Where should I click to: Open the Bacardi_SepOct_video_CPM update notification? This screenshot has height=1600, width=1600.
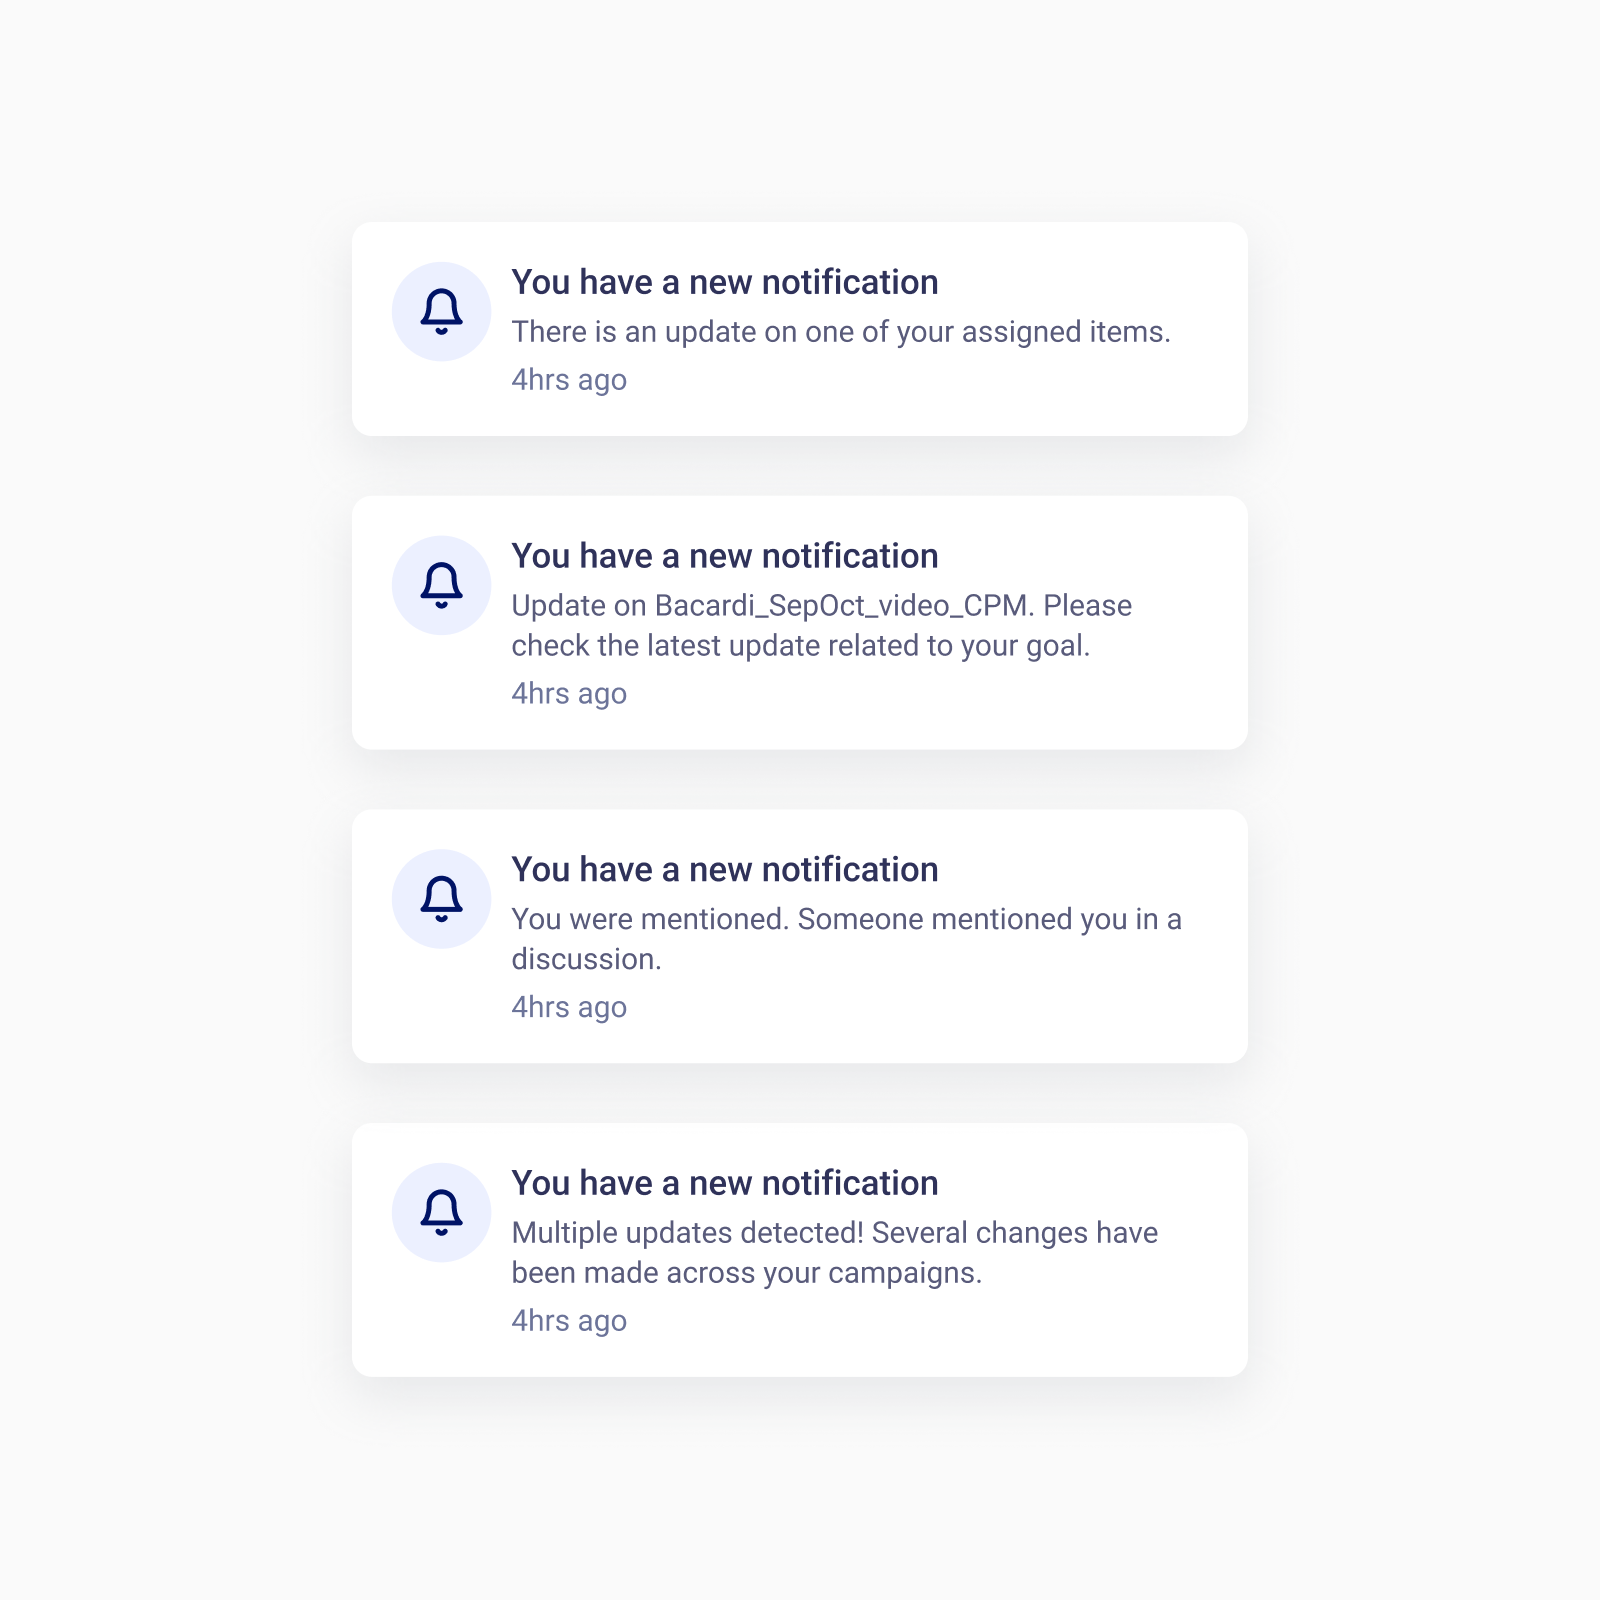tap(800, 620)
